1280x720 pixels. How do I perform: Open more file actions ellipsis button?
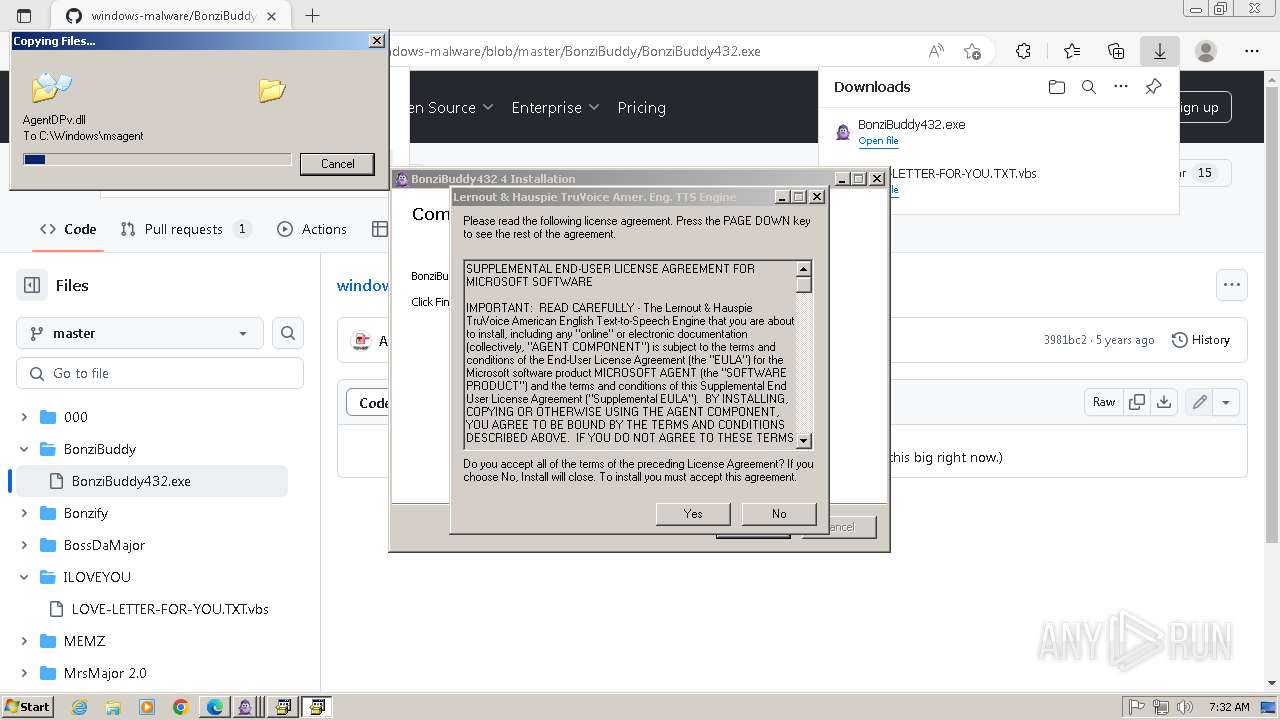pyautogui.click(x=1232, y=285)
